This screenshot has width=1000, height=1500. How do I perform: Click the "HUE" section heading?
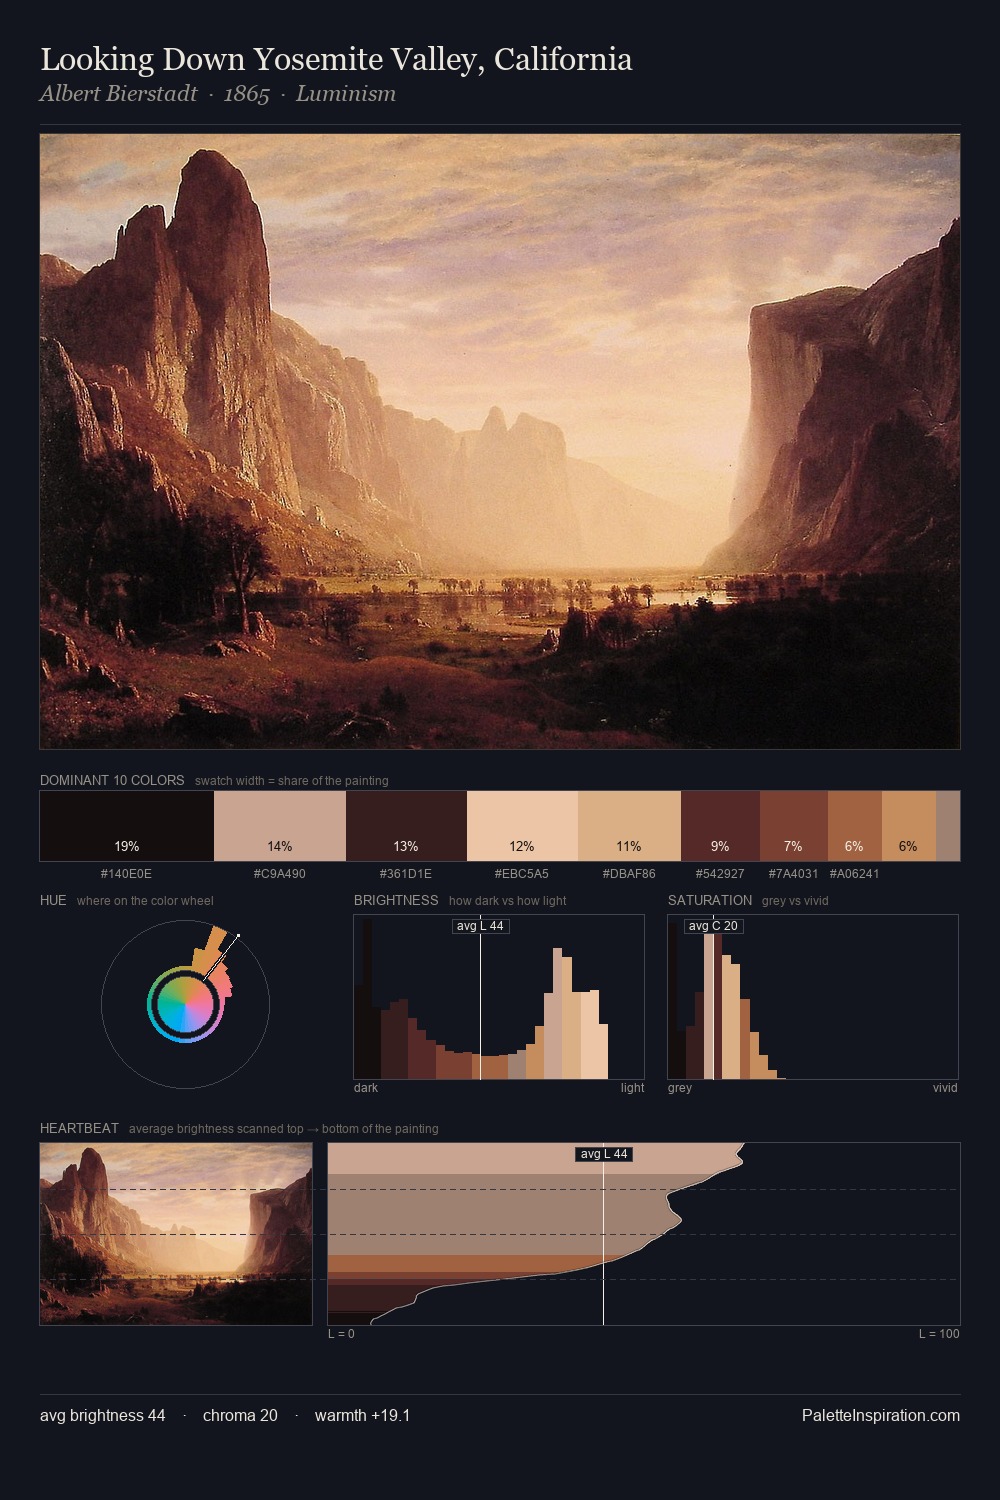tap(53, 900)
